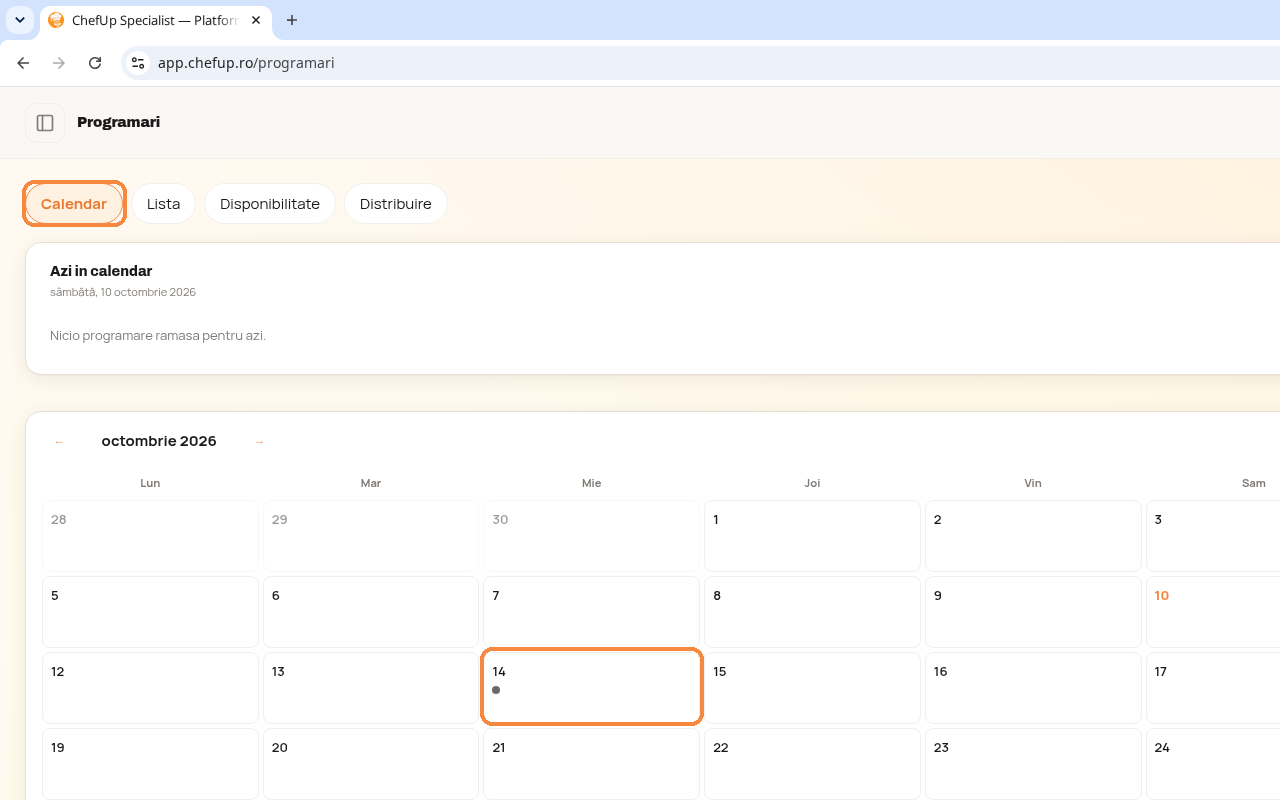Viewport: 1280px width, 800px height.
Task: Go to previous month arrow
Action: [59, 442]
